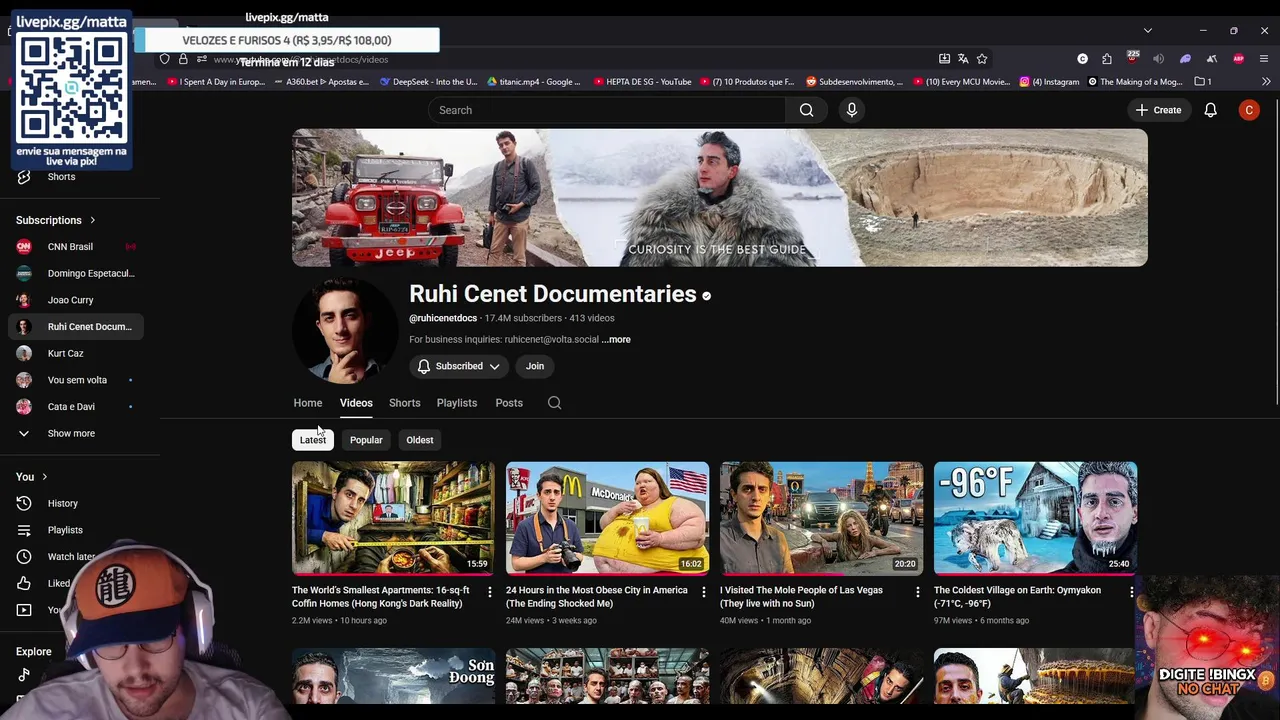The width and height of the screenshot is (1280, 720).
Task: Switch to the channel Playlists tab
Action: point(457,403)
